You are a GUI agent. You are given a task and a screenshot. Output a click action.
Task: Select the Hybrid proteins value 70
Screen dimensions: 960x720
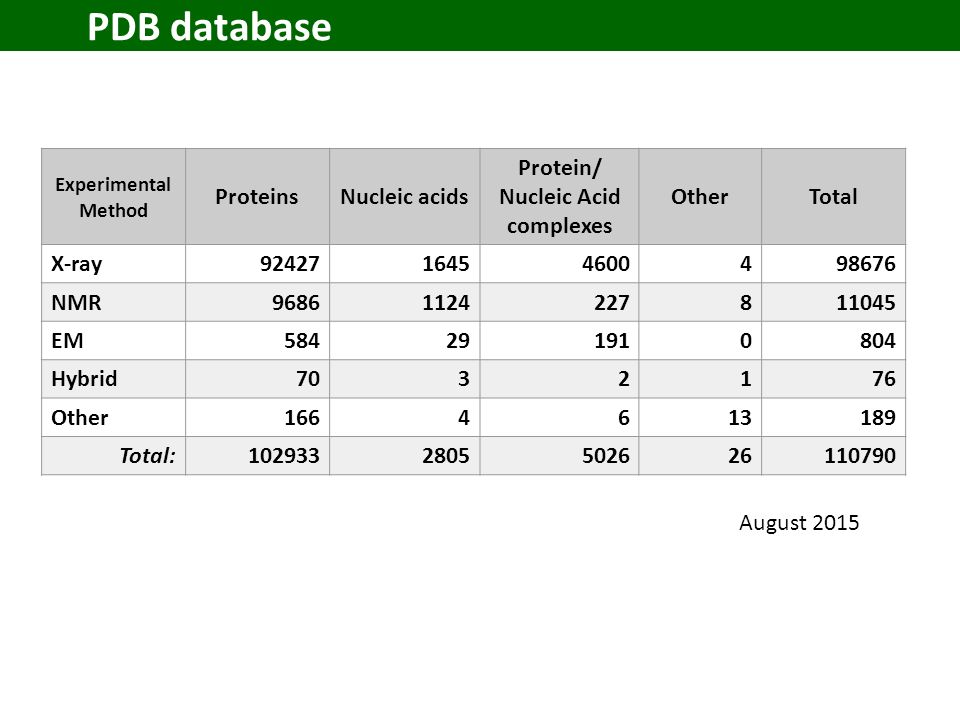tap(308, 379)
